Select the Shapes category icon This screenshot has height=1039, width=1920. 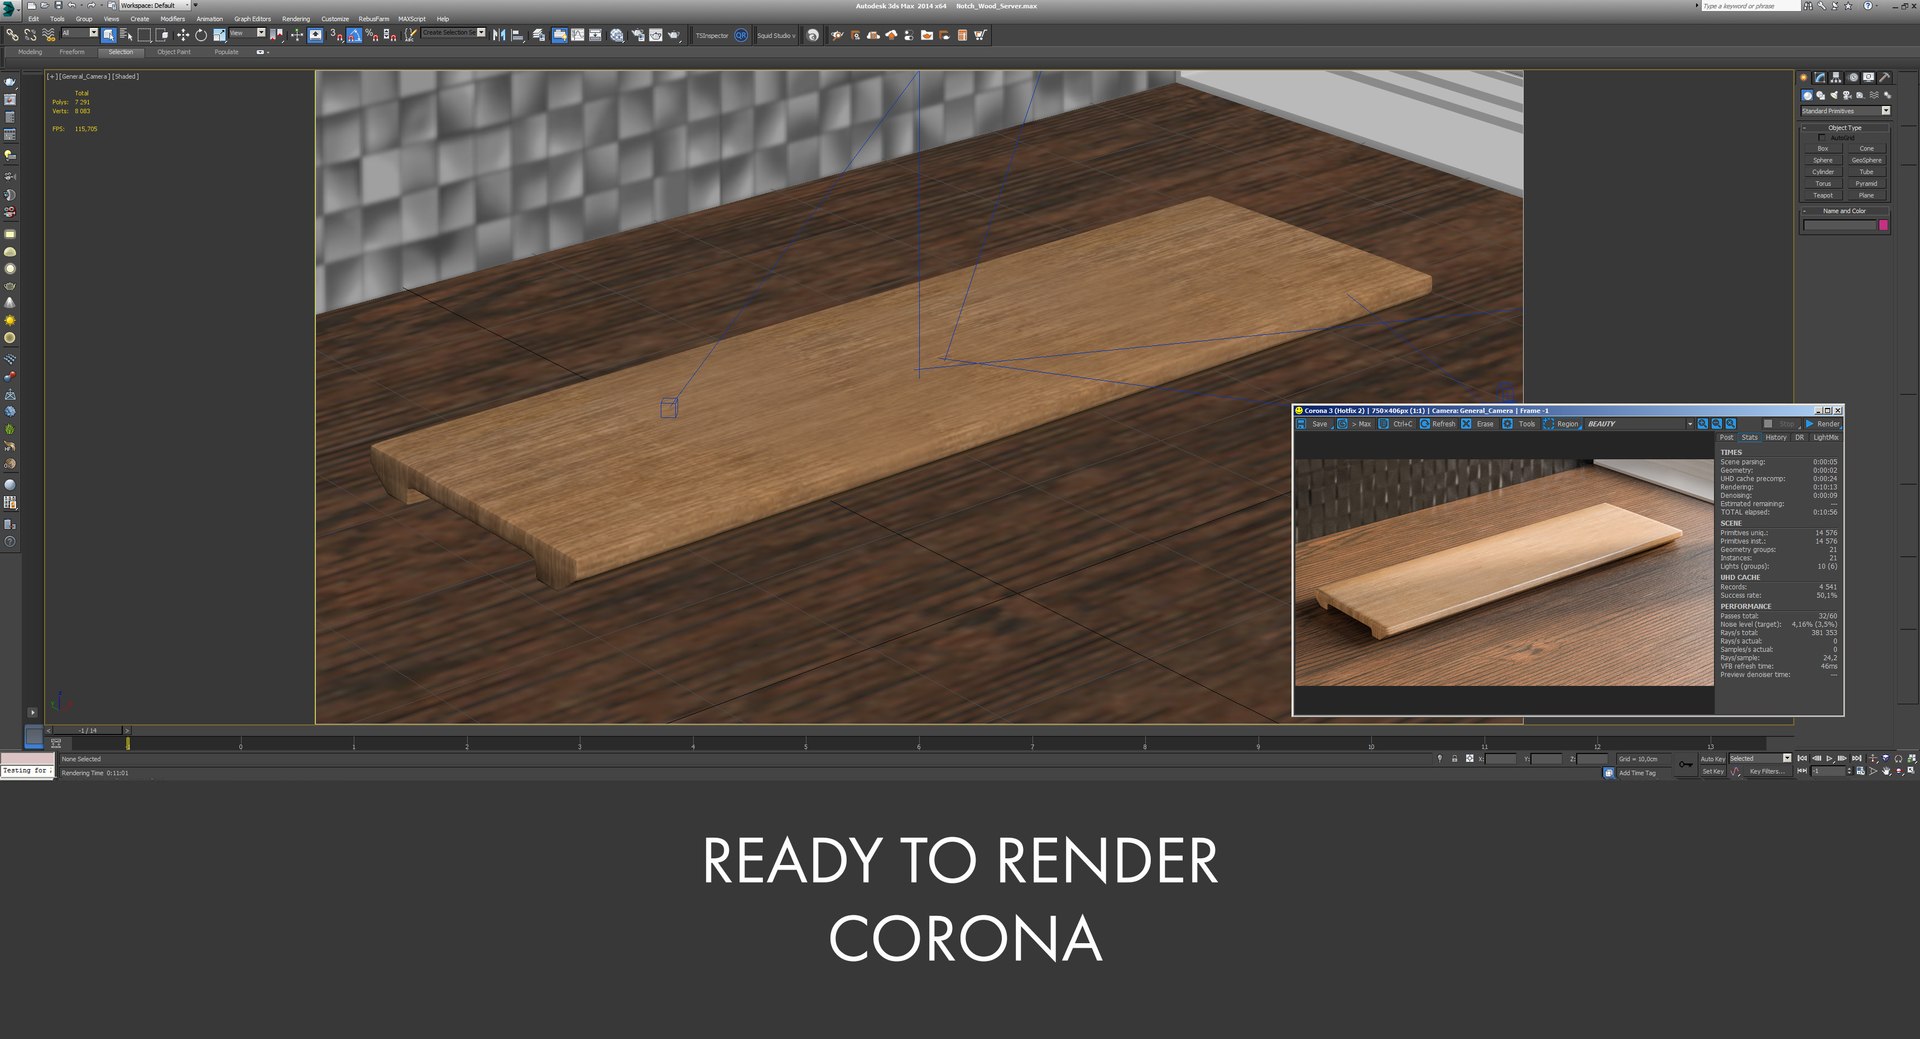[1821, 95]
